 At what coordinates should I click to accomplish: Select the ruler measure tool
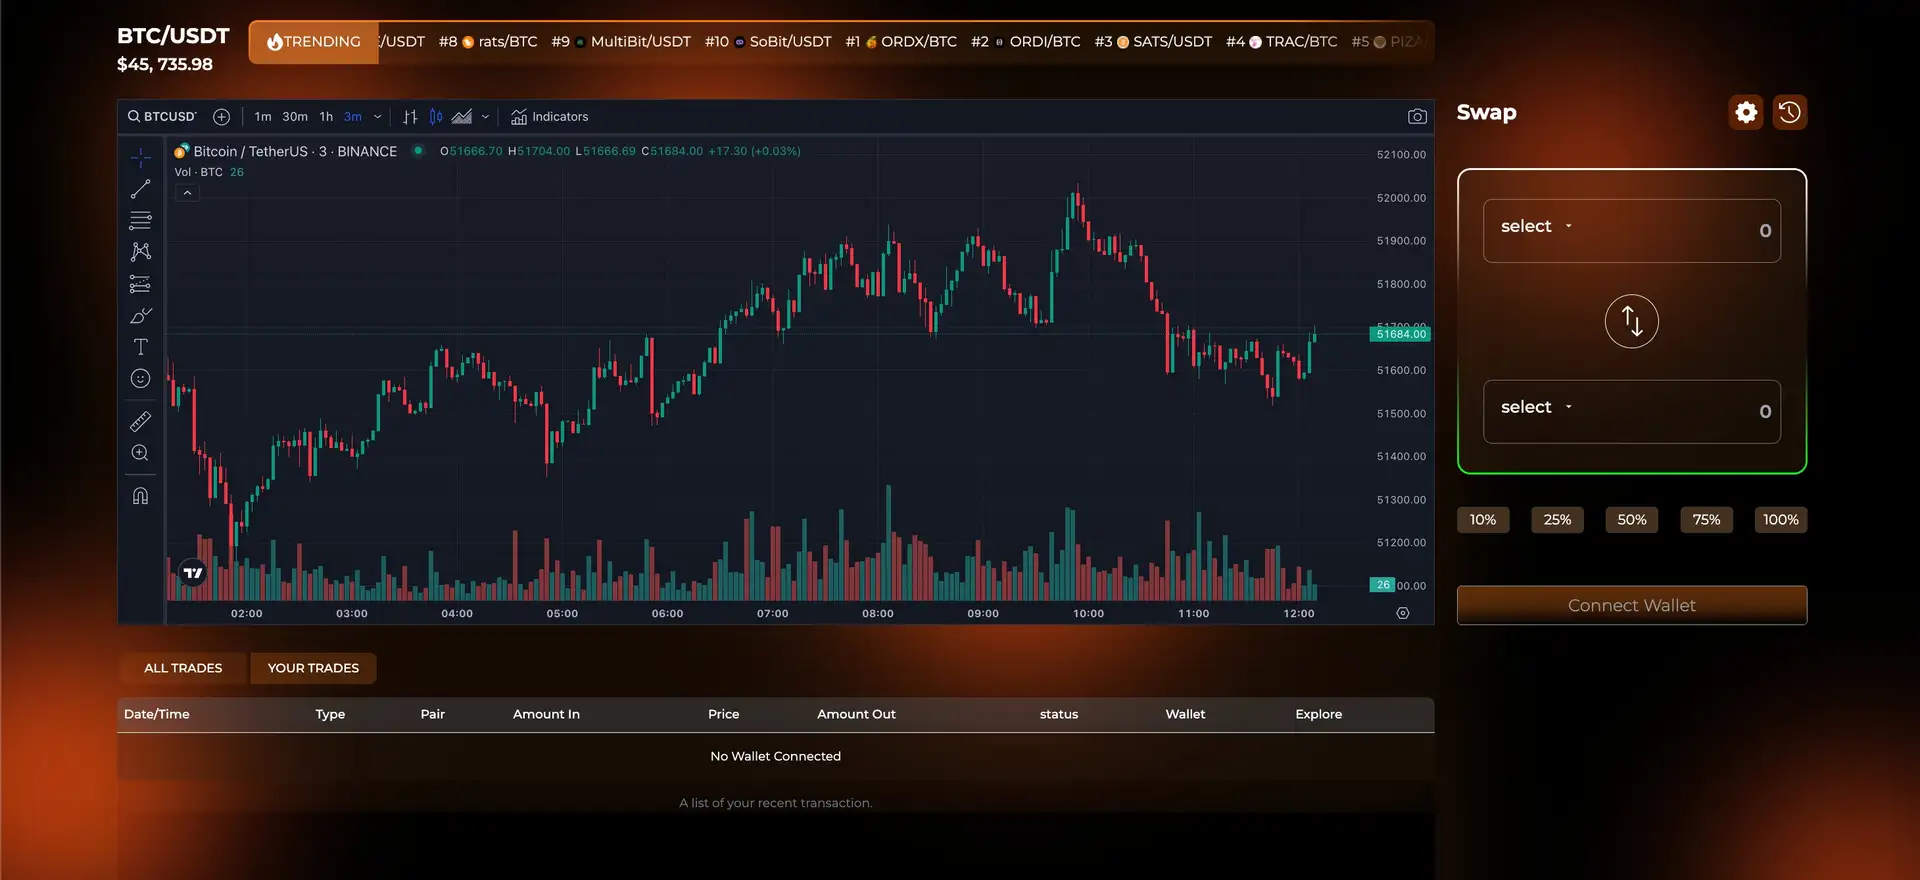(140, 421)
